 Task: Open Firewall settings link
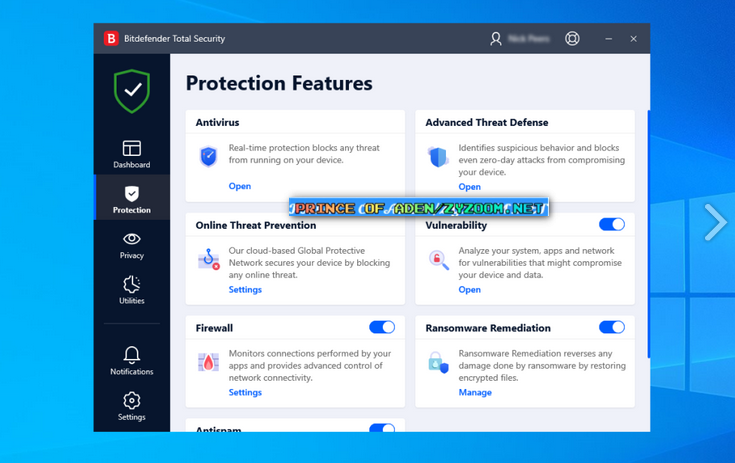245,392
